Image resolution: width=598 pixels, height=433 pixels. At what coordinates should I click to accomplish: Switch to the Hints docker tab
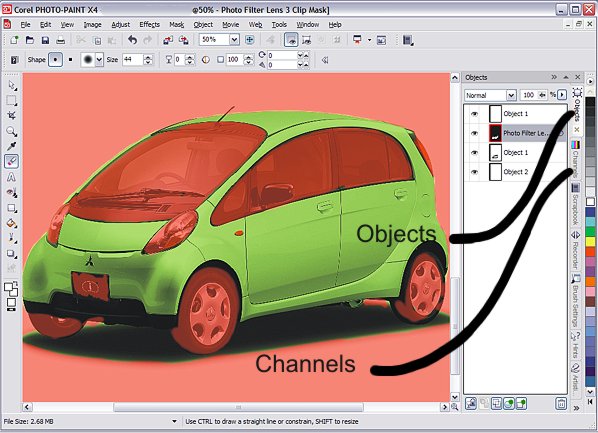[576, 344]
